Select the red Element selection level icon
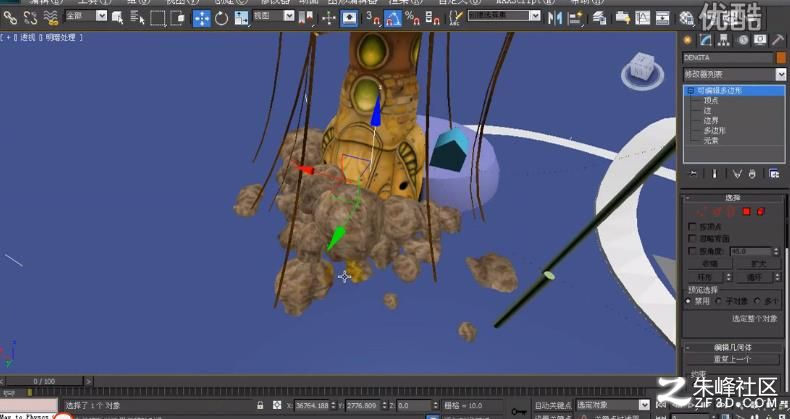This screenshot has width=790, height=419. click(x=761, y=212)
